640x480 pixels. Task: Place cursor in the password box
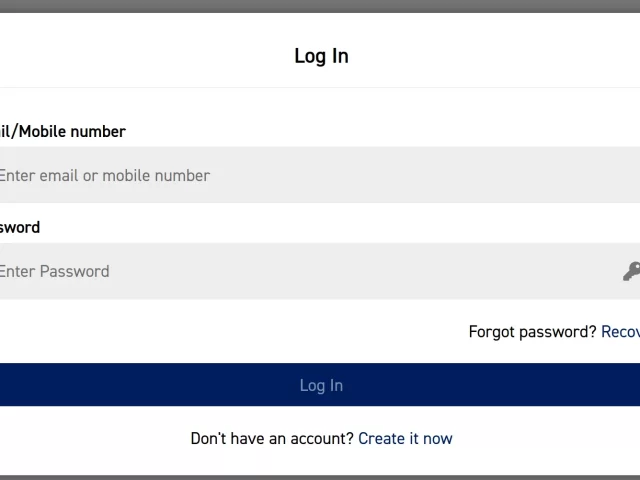coord(300,271)
